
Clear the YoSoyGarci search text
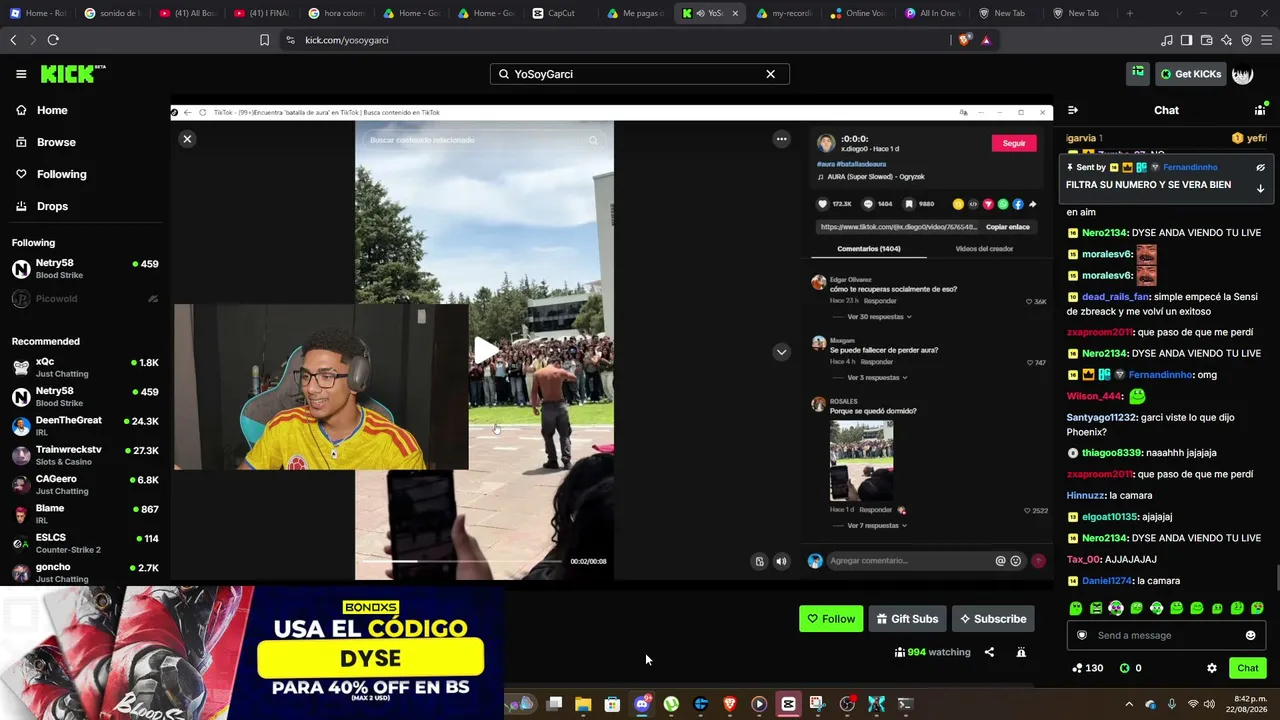[x=770, y=74]
